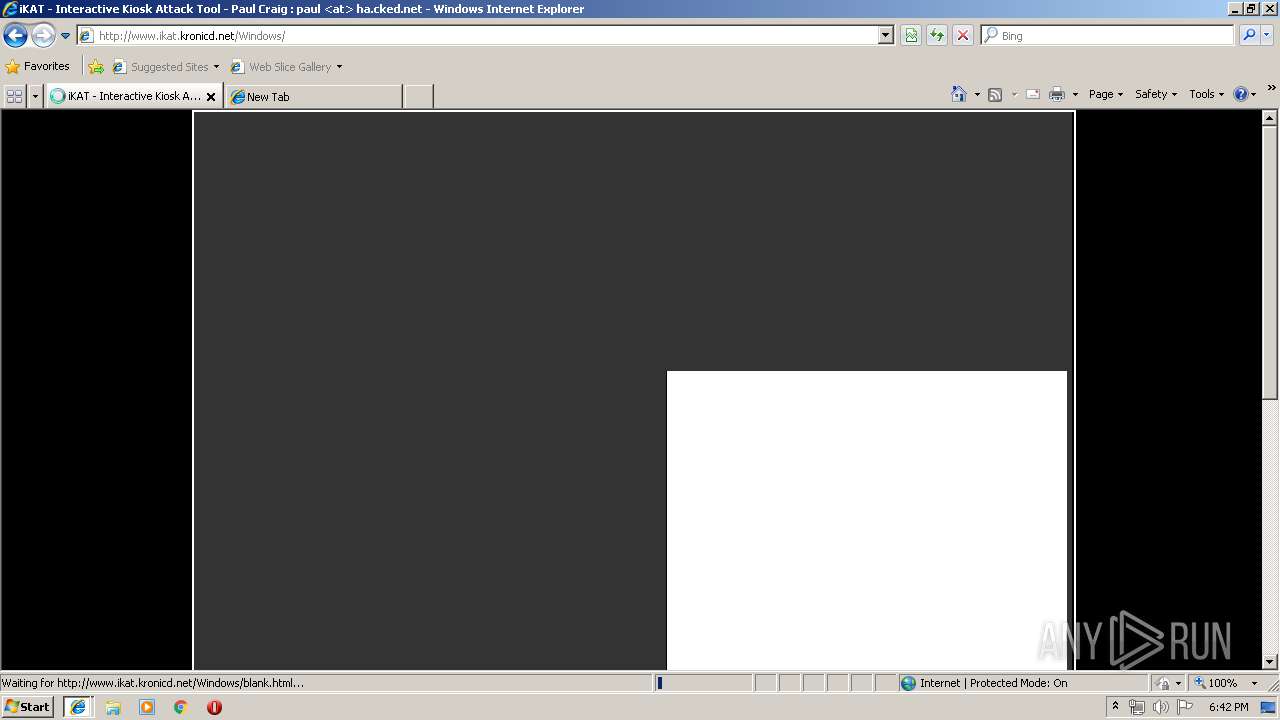Image resolution: width=1280 pixels, height=720 pixels.
Task: Expand the tab list dropdown arrow
Action: click(35, 96)
